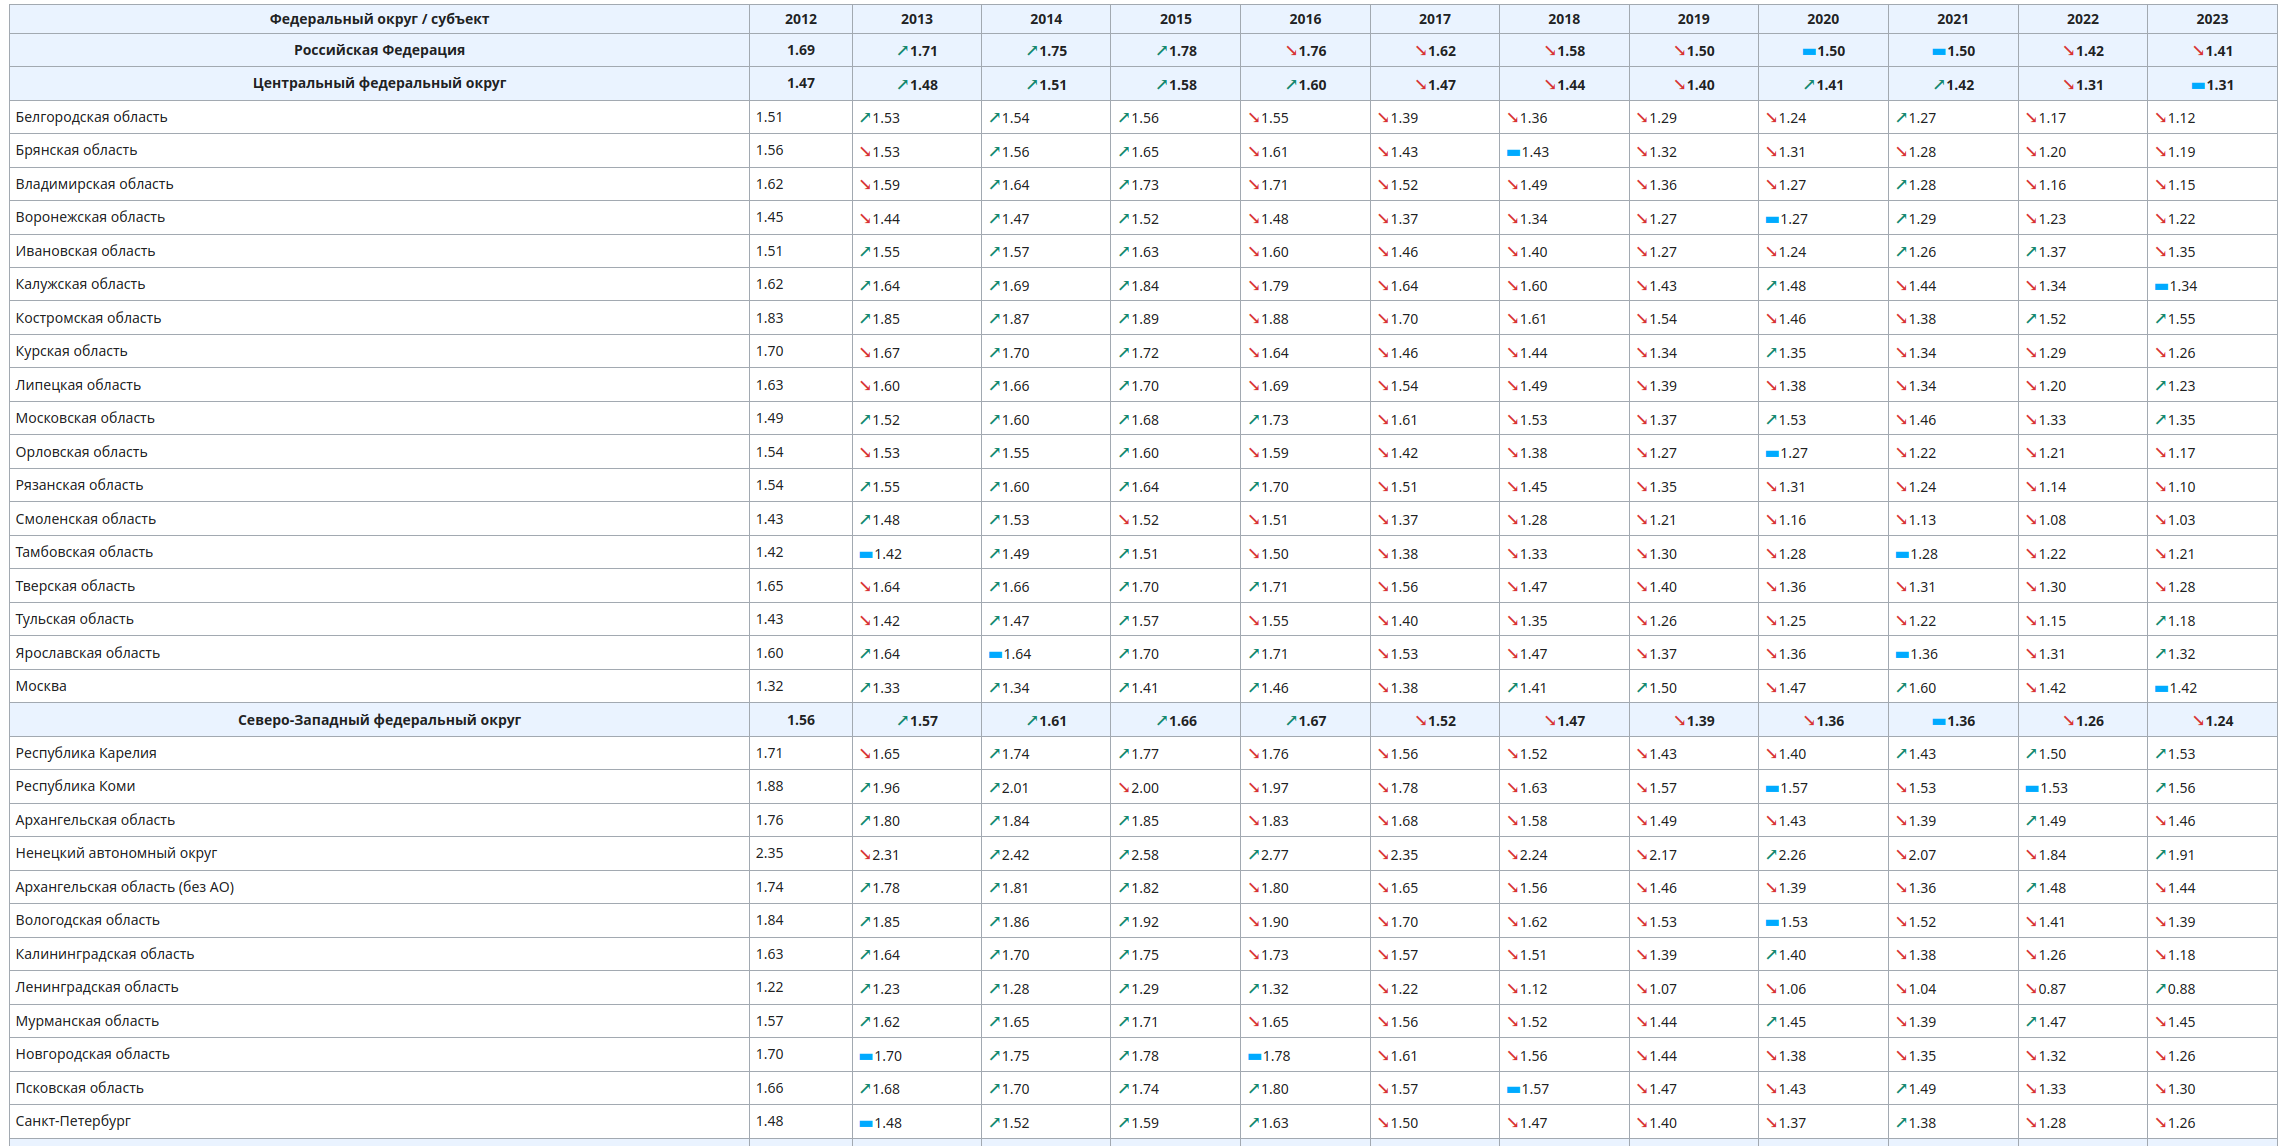Click the blue flat marker for Северо-Западный федеральный округ 2021

pos(1939,722)
